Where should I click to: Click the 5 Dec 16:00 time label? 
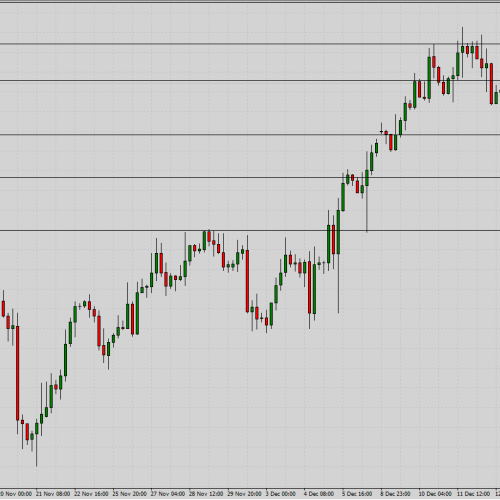coord(357,494)
